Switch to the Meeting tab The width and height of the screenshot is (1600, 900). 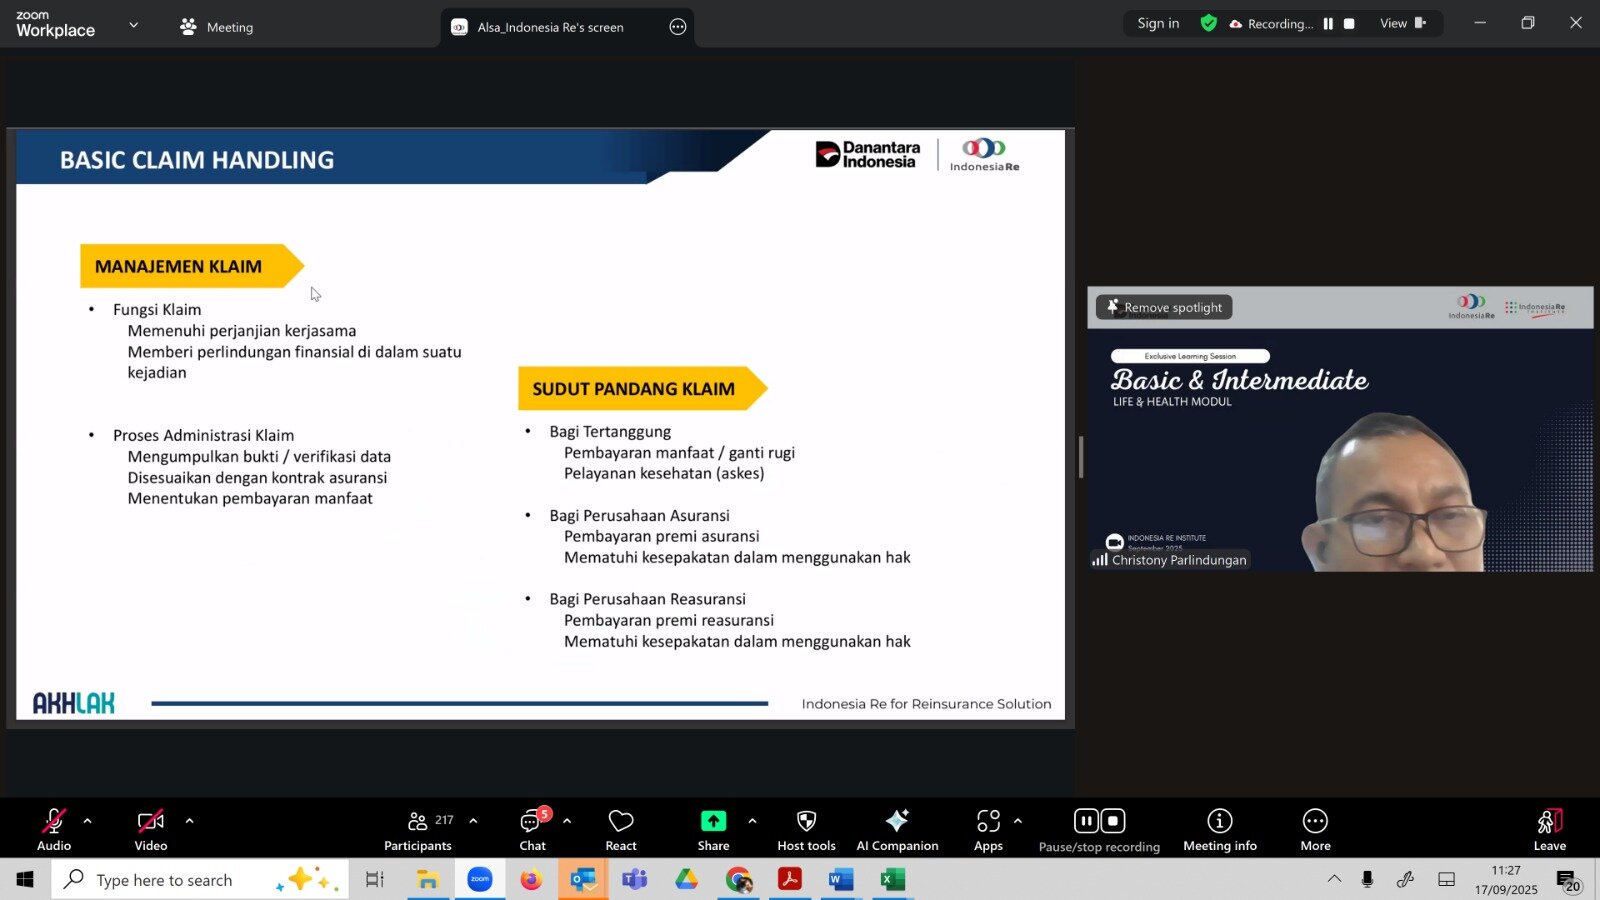[217, 27]
